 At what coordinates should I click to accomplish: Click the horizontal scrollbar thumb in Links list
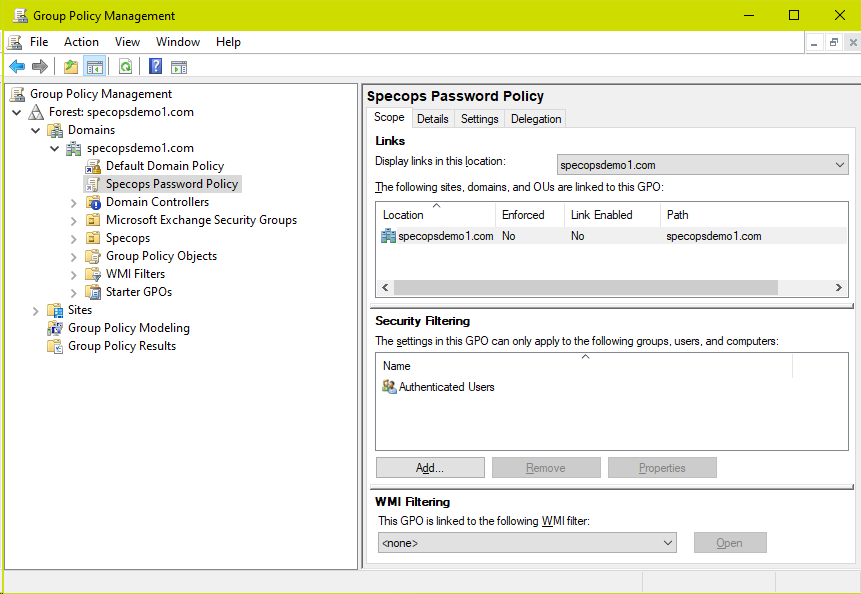(x=585, y=287)
